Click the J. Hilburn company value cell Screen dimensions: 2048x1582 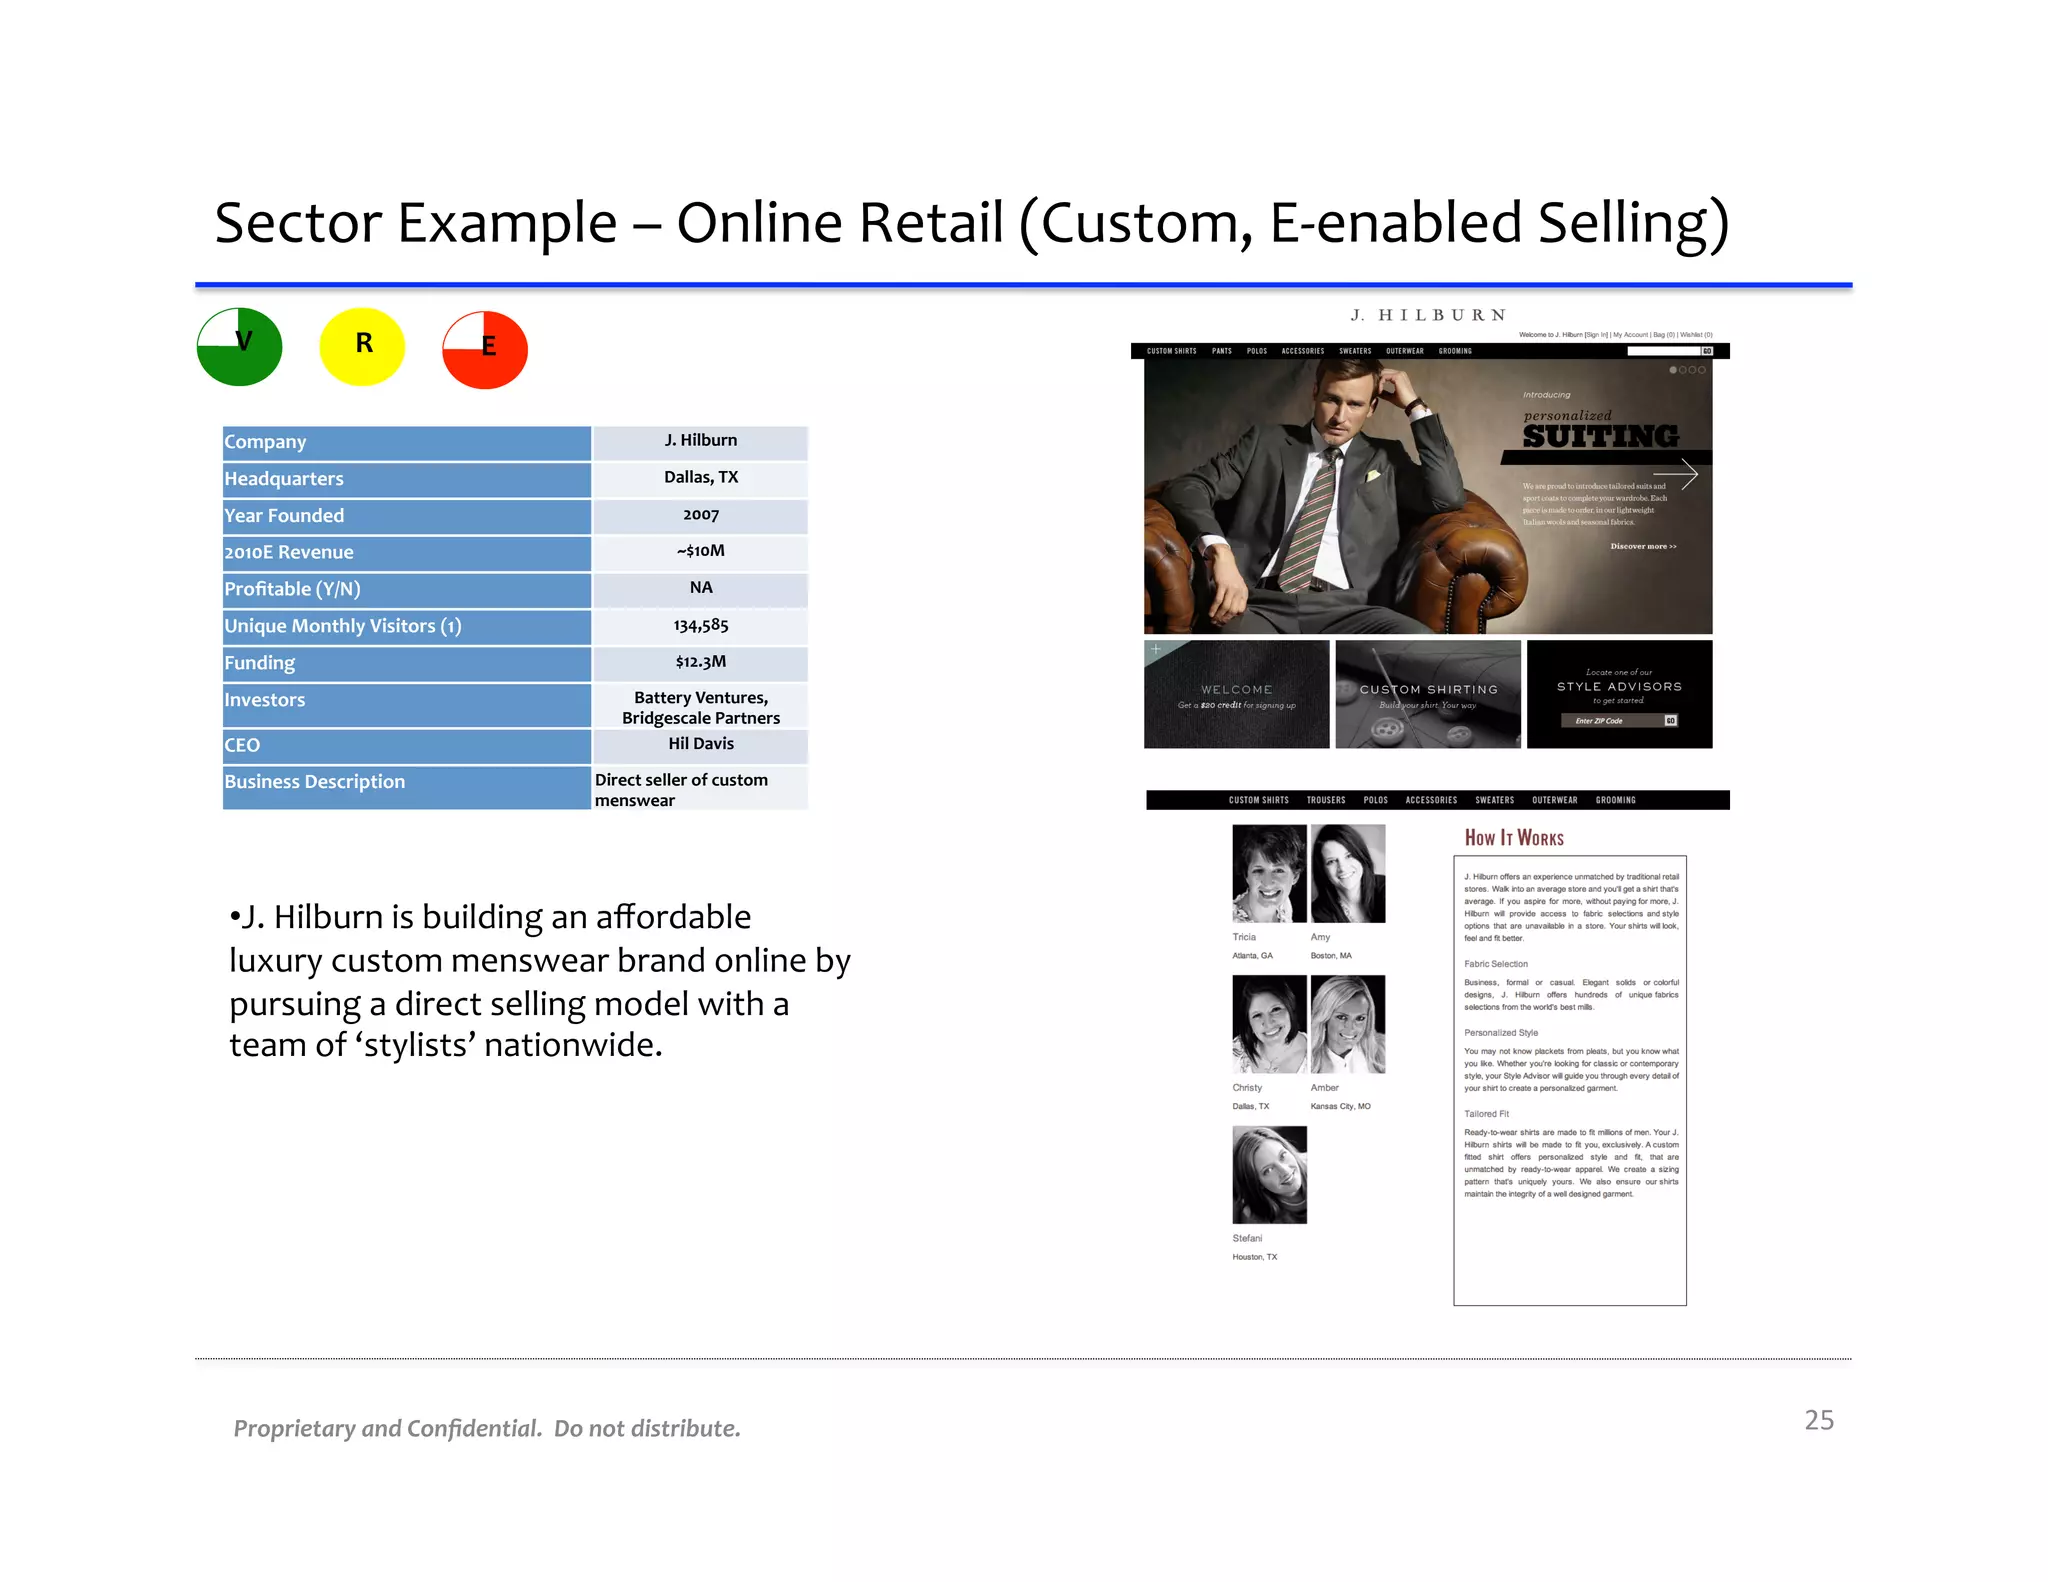(x=700, y=442)
